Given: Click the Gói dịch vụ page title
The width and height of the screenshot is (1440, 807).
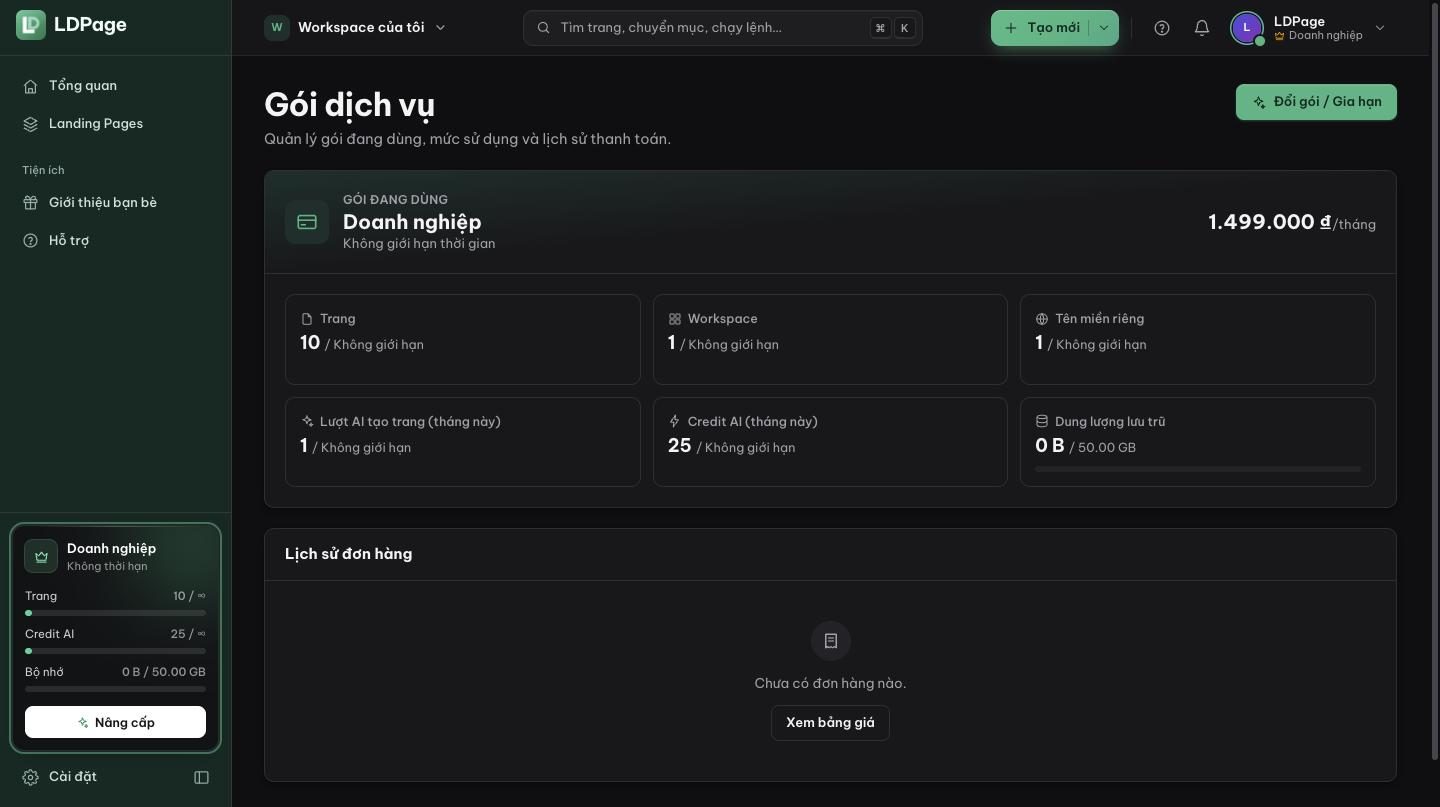Looking at the screenshot, I should tap(349, 105).
